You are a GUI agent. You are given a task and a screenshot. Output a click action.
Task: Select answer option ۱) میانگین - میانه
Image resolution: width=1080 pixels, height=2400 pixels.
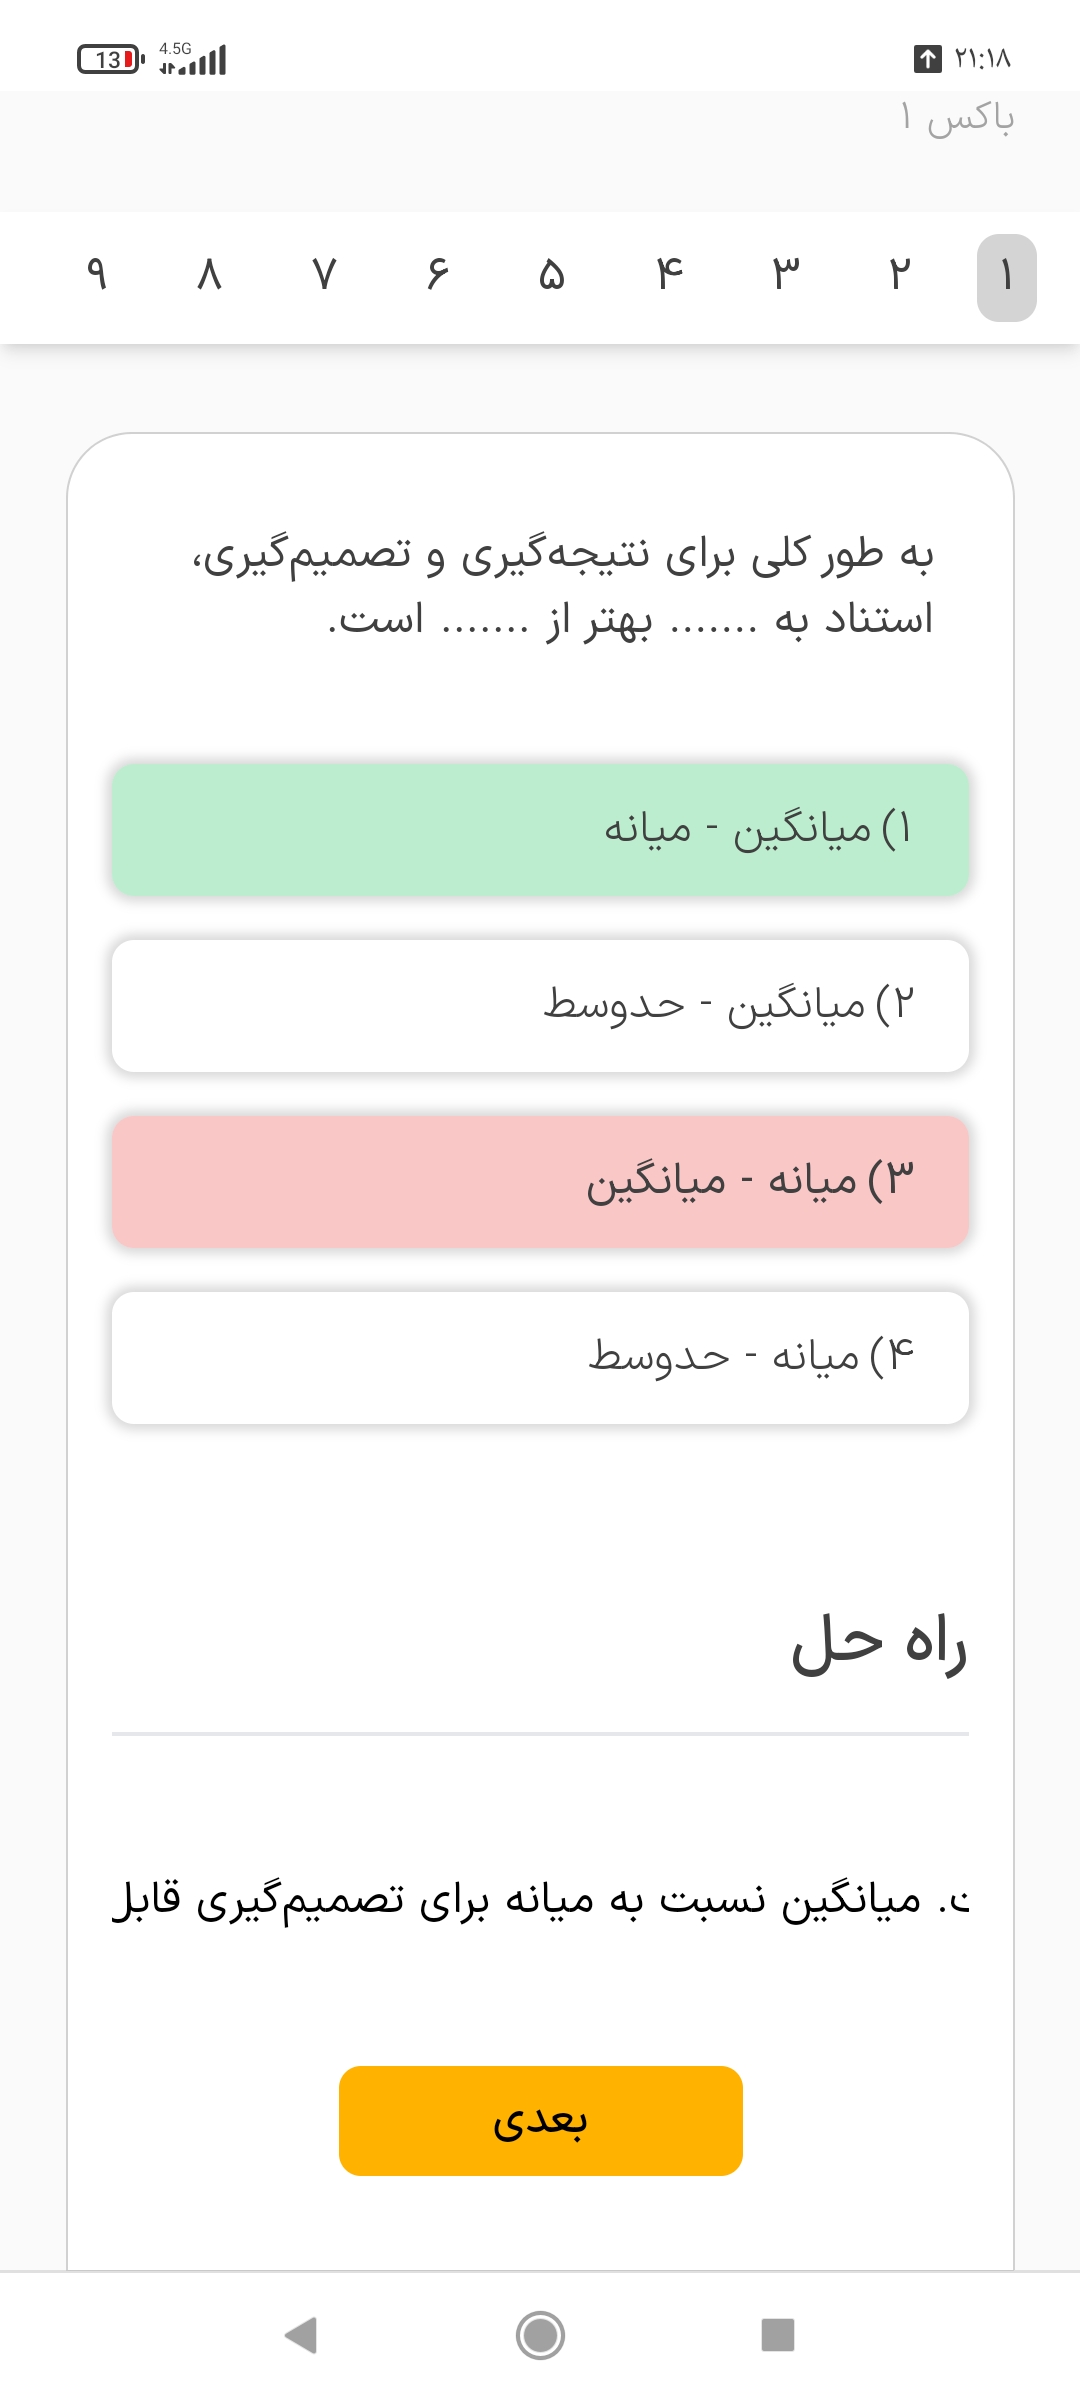click(540, 830)
